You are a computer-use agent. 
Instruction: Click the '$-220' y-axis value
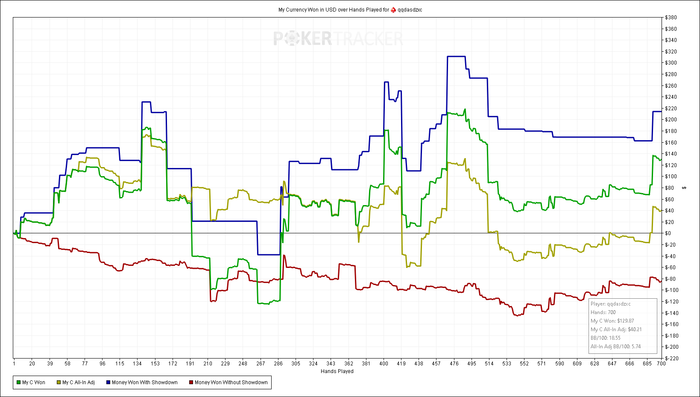[672, 358]
